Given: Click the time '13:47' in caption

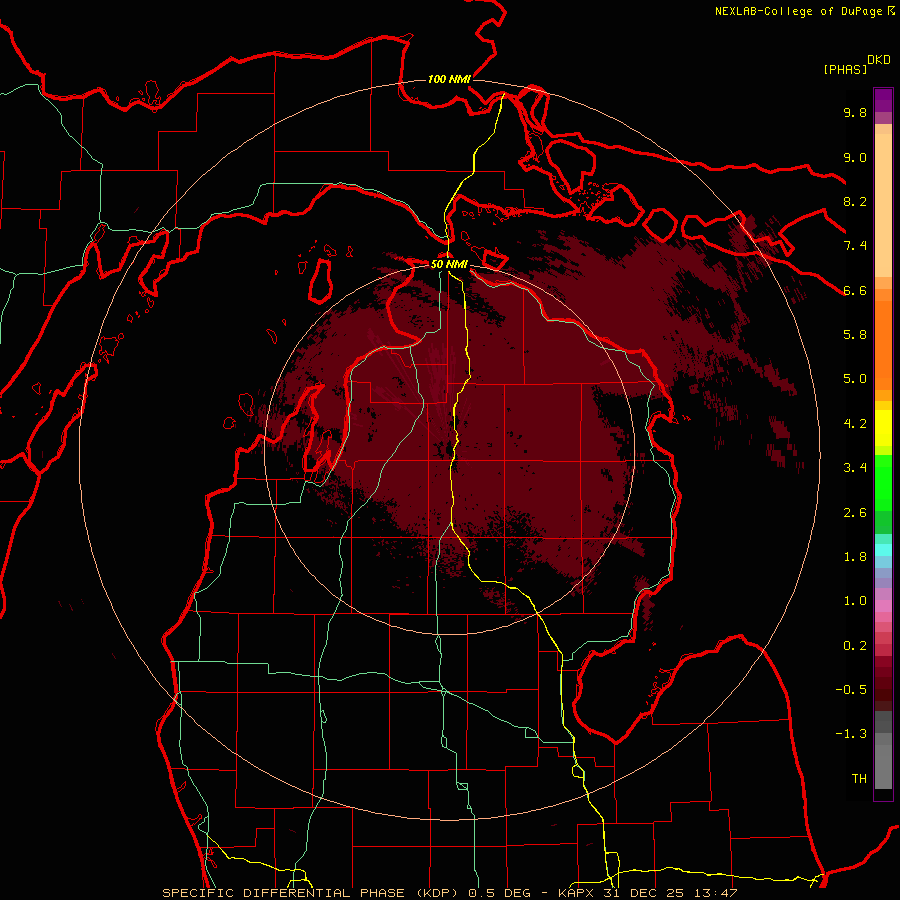Looking at the screenshot, I should (x=718, y=893).
